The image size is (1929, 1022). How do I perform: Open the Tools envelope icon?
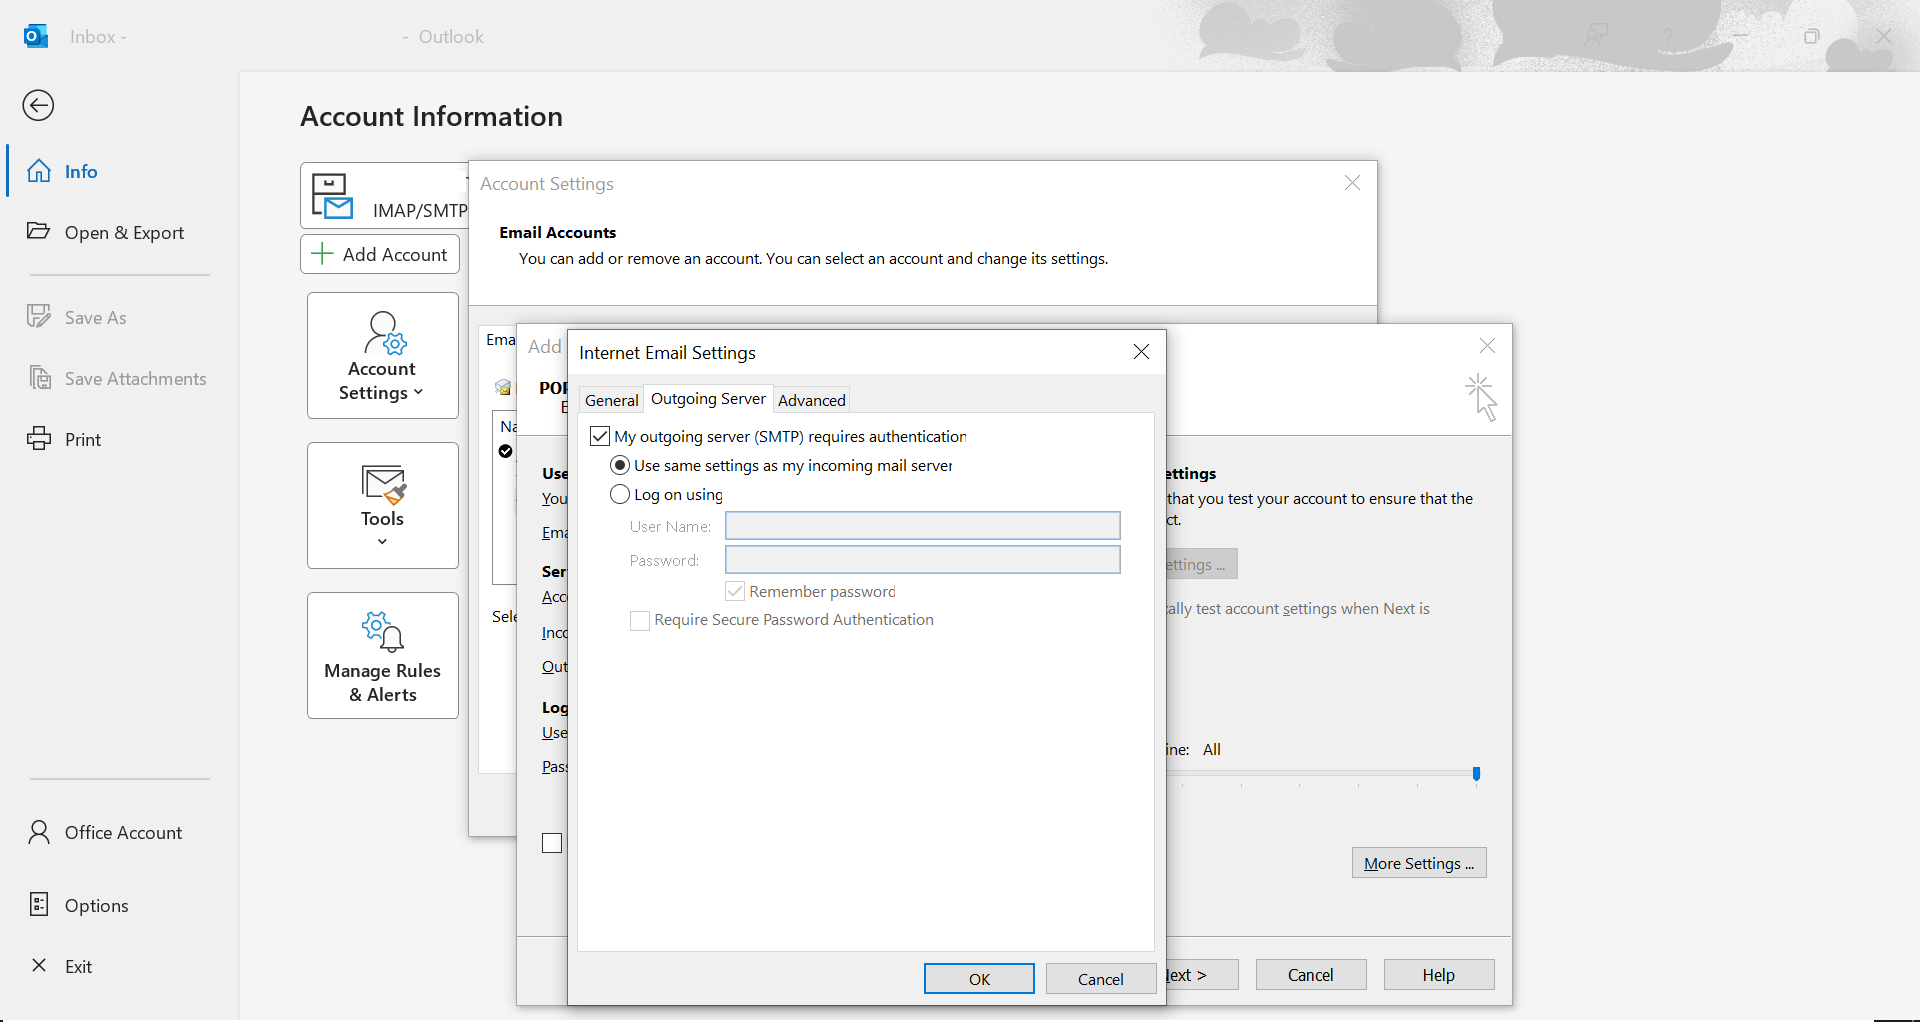pos(383,484)
